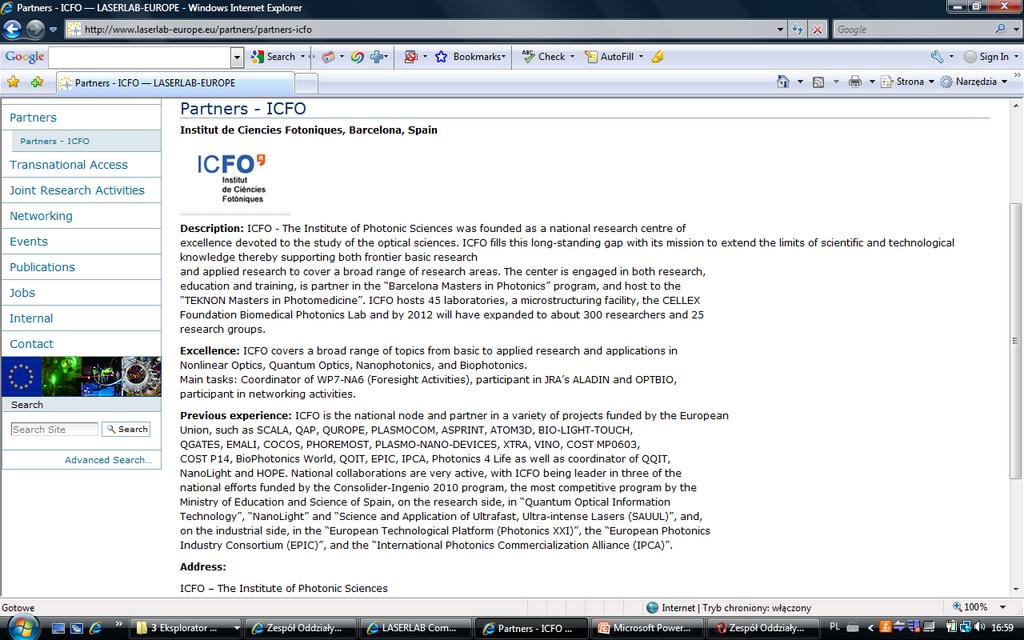The height and width of the screenshot is (640, 1024).
Task: Open the recent pages dropdown arrow
Action: pos(53,29)
